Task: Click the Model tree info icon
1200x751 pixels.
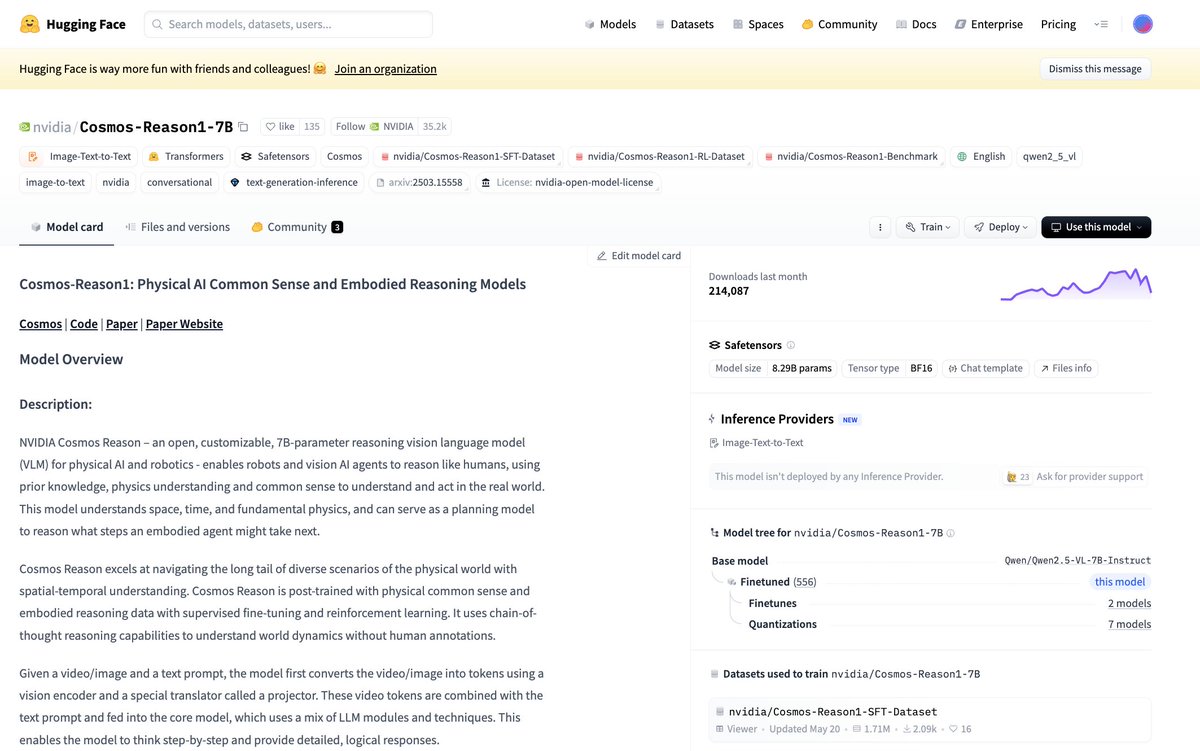Action: 950,533
